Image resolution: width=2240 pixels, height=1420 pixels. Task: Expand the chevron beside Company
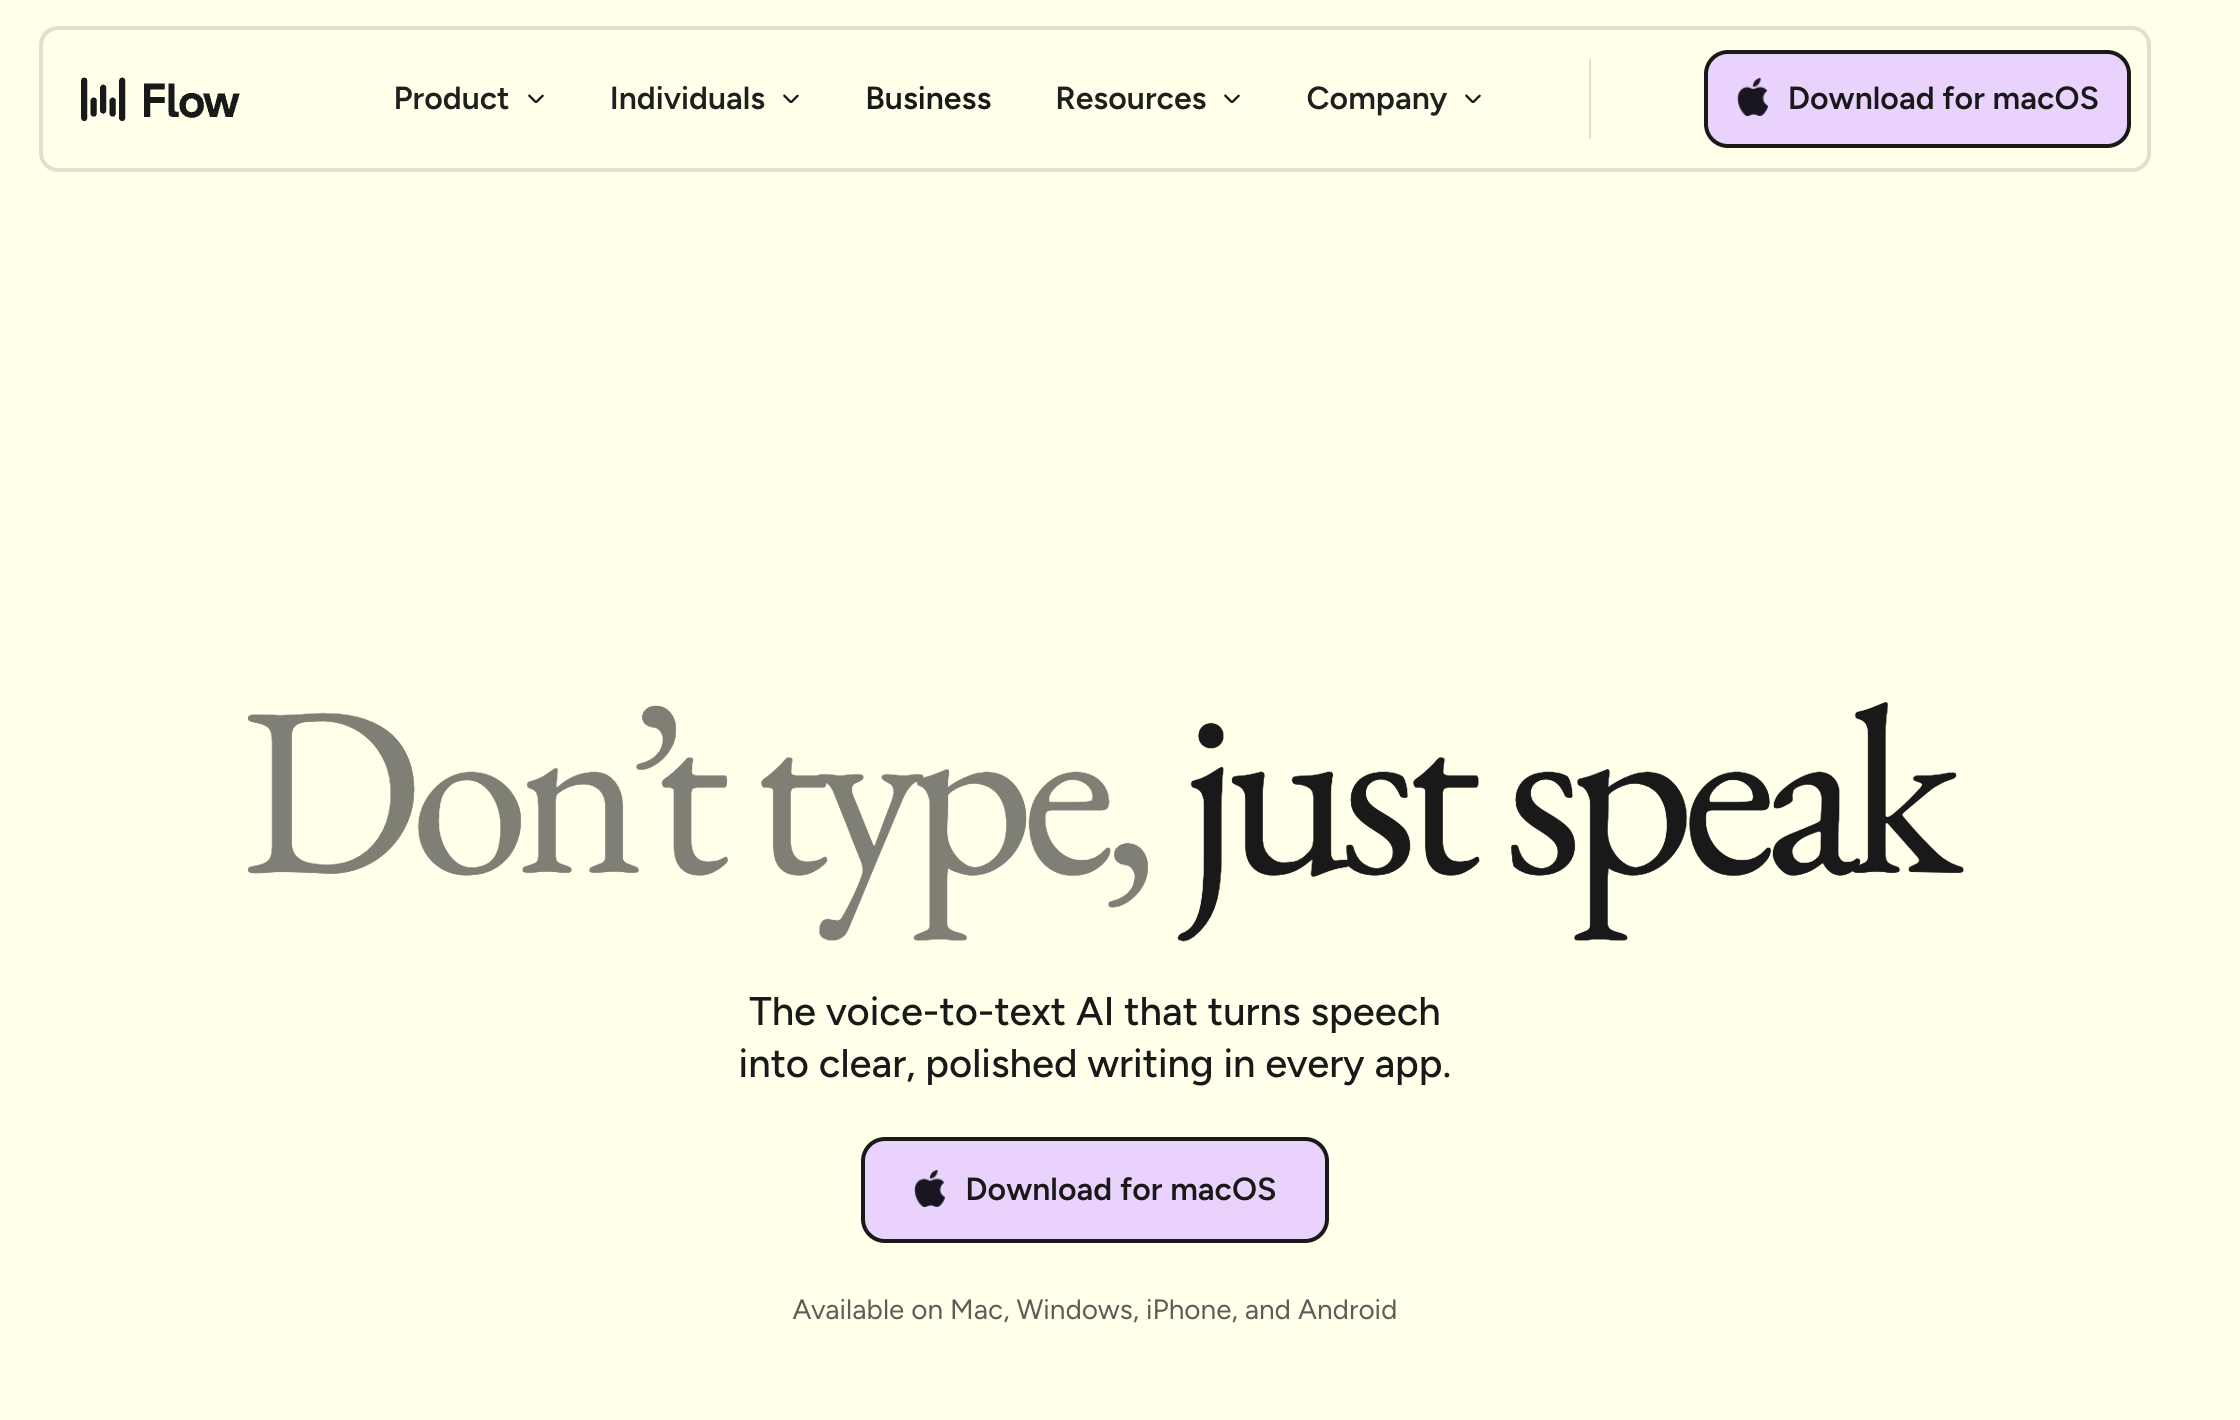(1473, 99)
